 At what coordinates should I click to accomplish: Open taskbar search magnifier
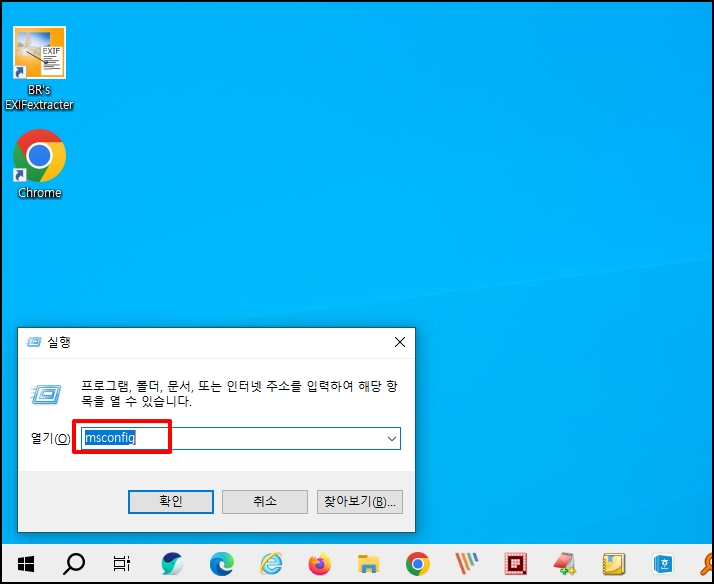coord(74,564)
